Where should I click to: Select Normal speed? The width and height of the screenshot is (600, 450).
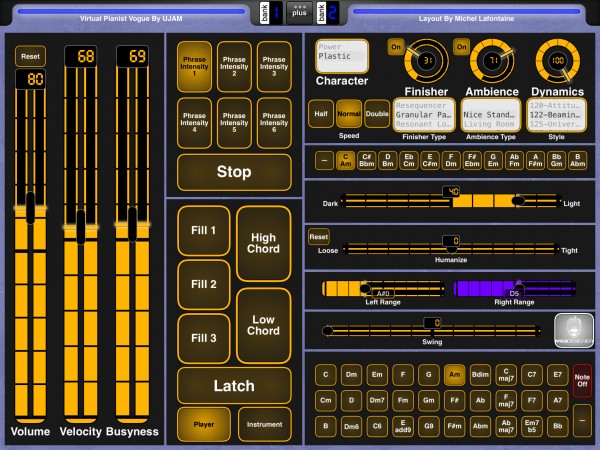coord(349,114)
